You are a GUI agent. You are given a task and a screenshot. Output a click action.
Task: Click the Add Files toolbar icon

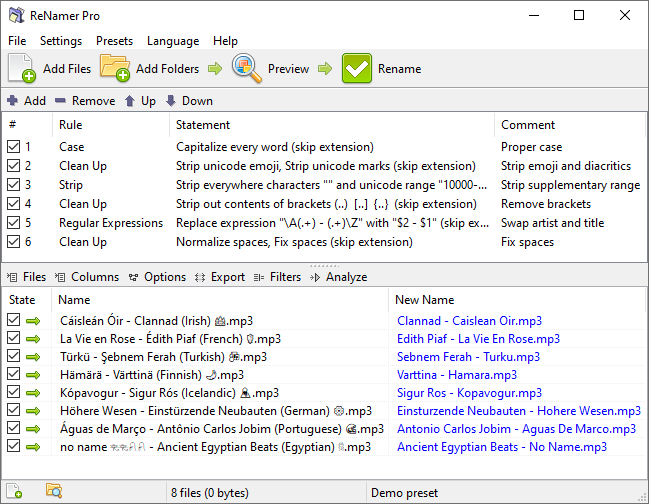tap(23, 69)
